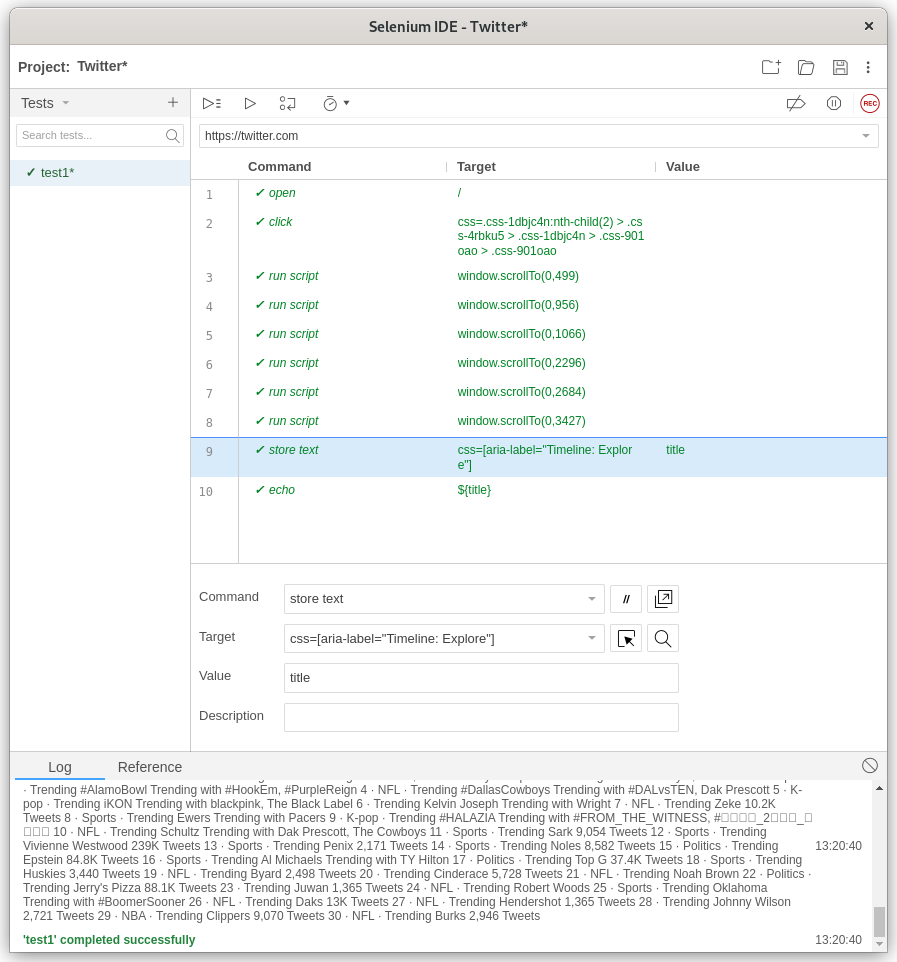897x962 pixels.
Task: Select the click command row
Action: pyautogui.click(x=539, y=236)
